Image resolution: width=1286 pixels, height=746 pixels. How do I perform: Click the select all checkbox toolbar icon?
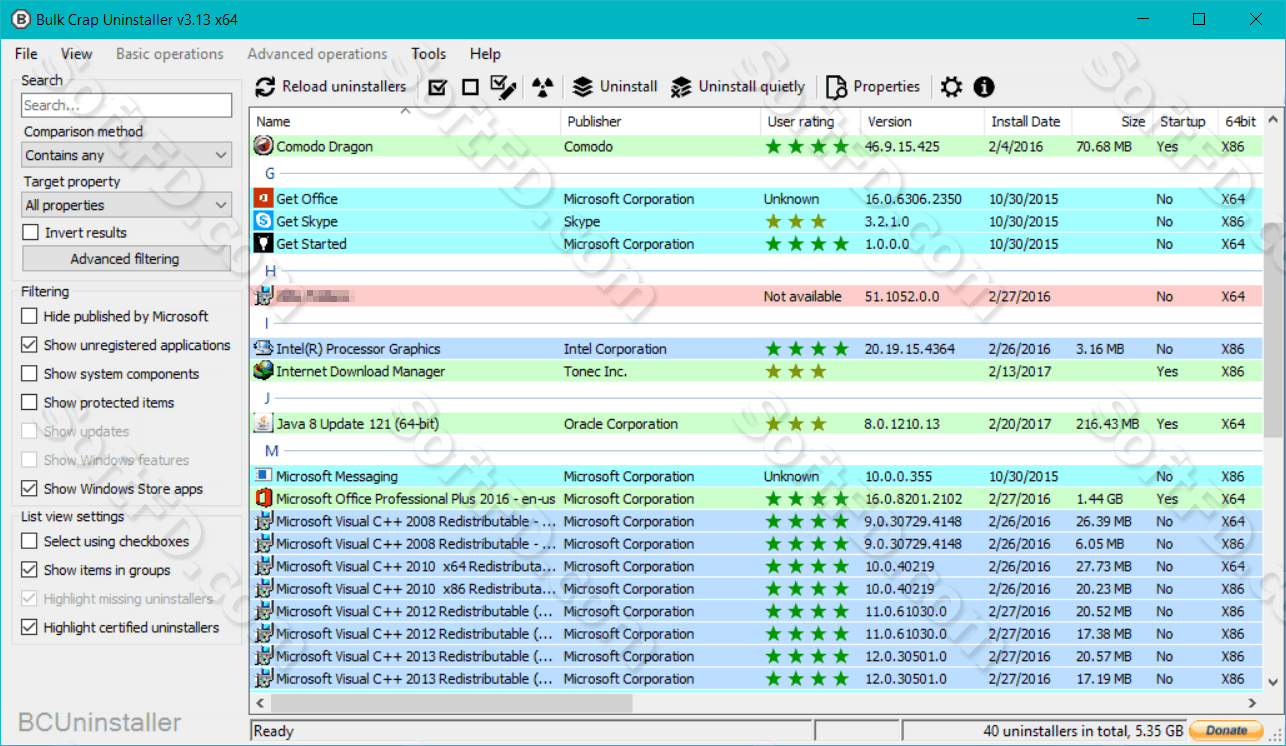pos(437,87)
